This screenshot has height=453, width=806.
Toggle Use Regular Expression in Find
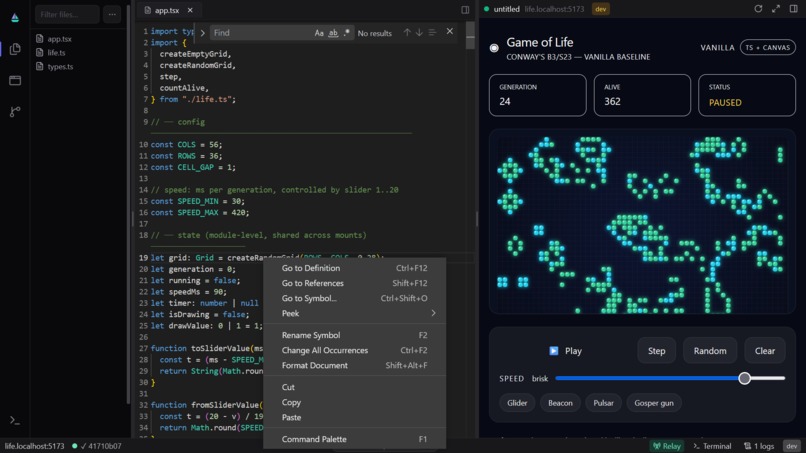click(x=347, y=33)
